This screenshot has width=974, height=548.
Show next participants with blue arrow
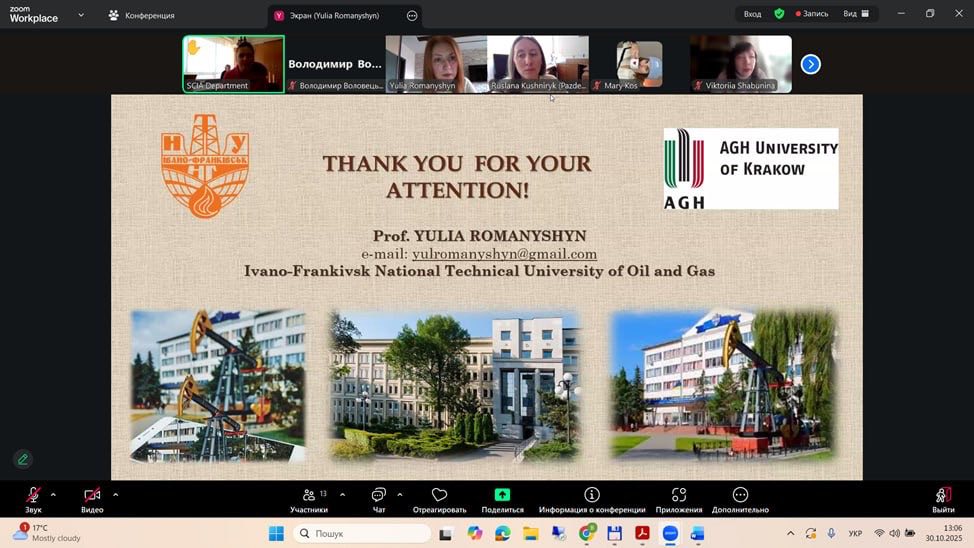click(x=811, y=64)
